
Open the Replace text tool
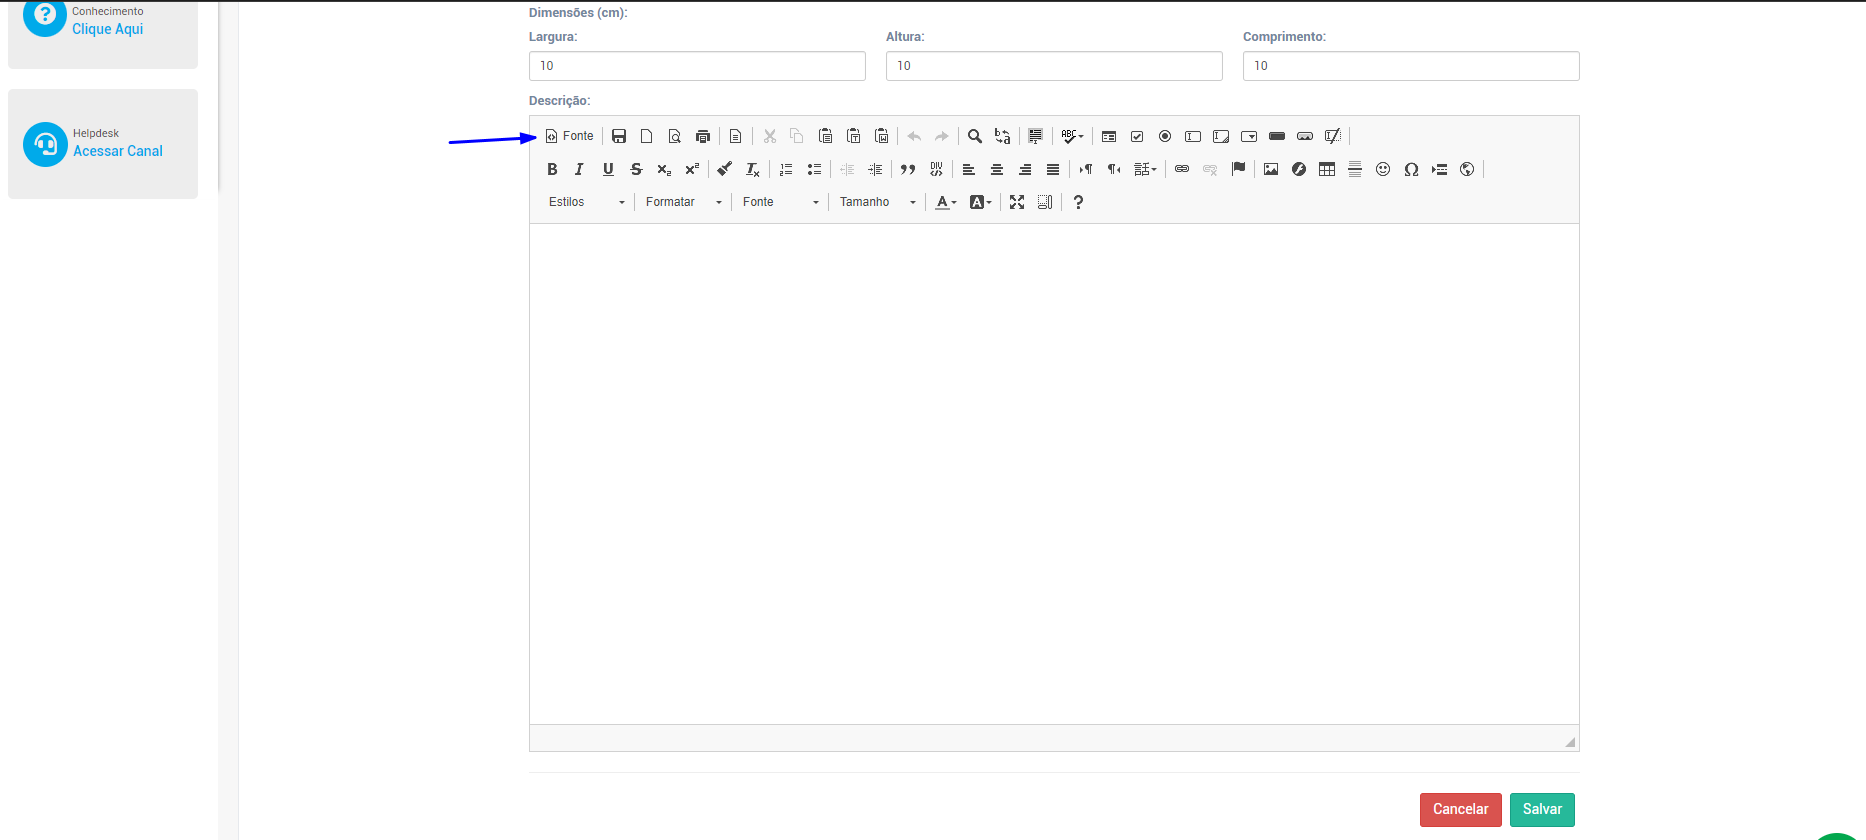tap(1003, 136)
